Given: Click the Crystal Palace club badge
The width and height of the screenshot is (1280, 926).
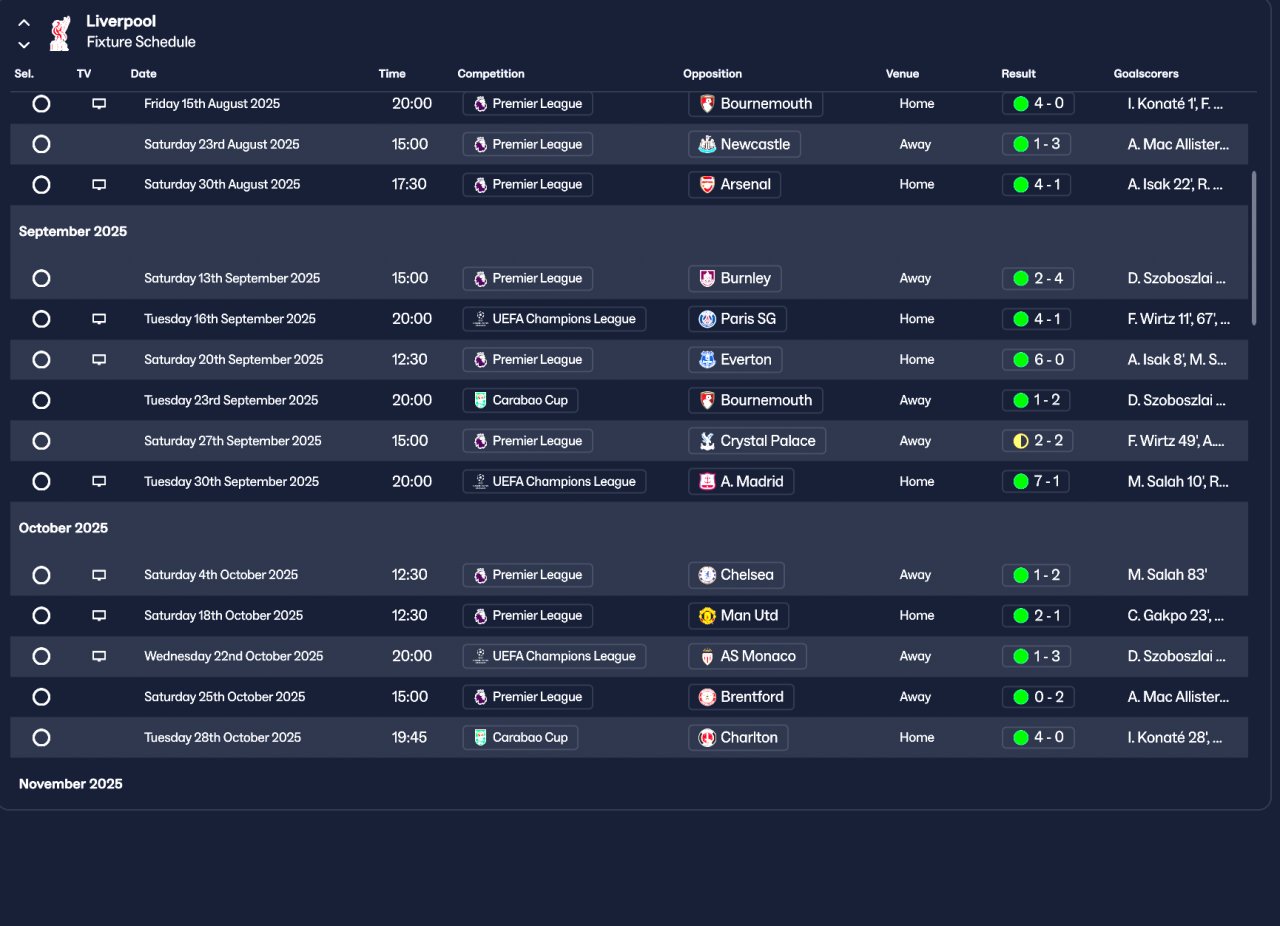Looking at the screenshot, I should click(x=707, y=441).
